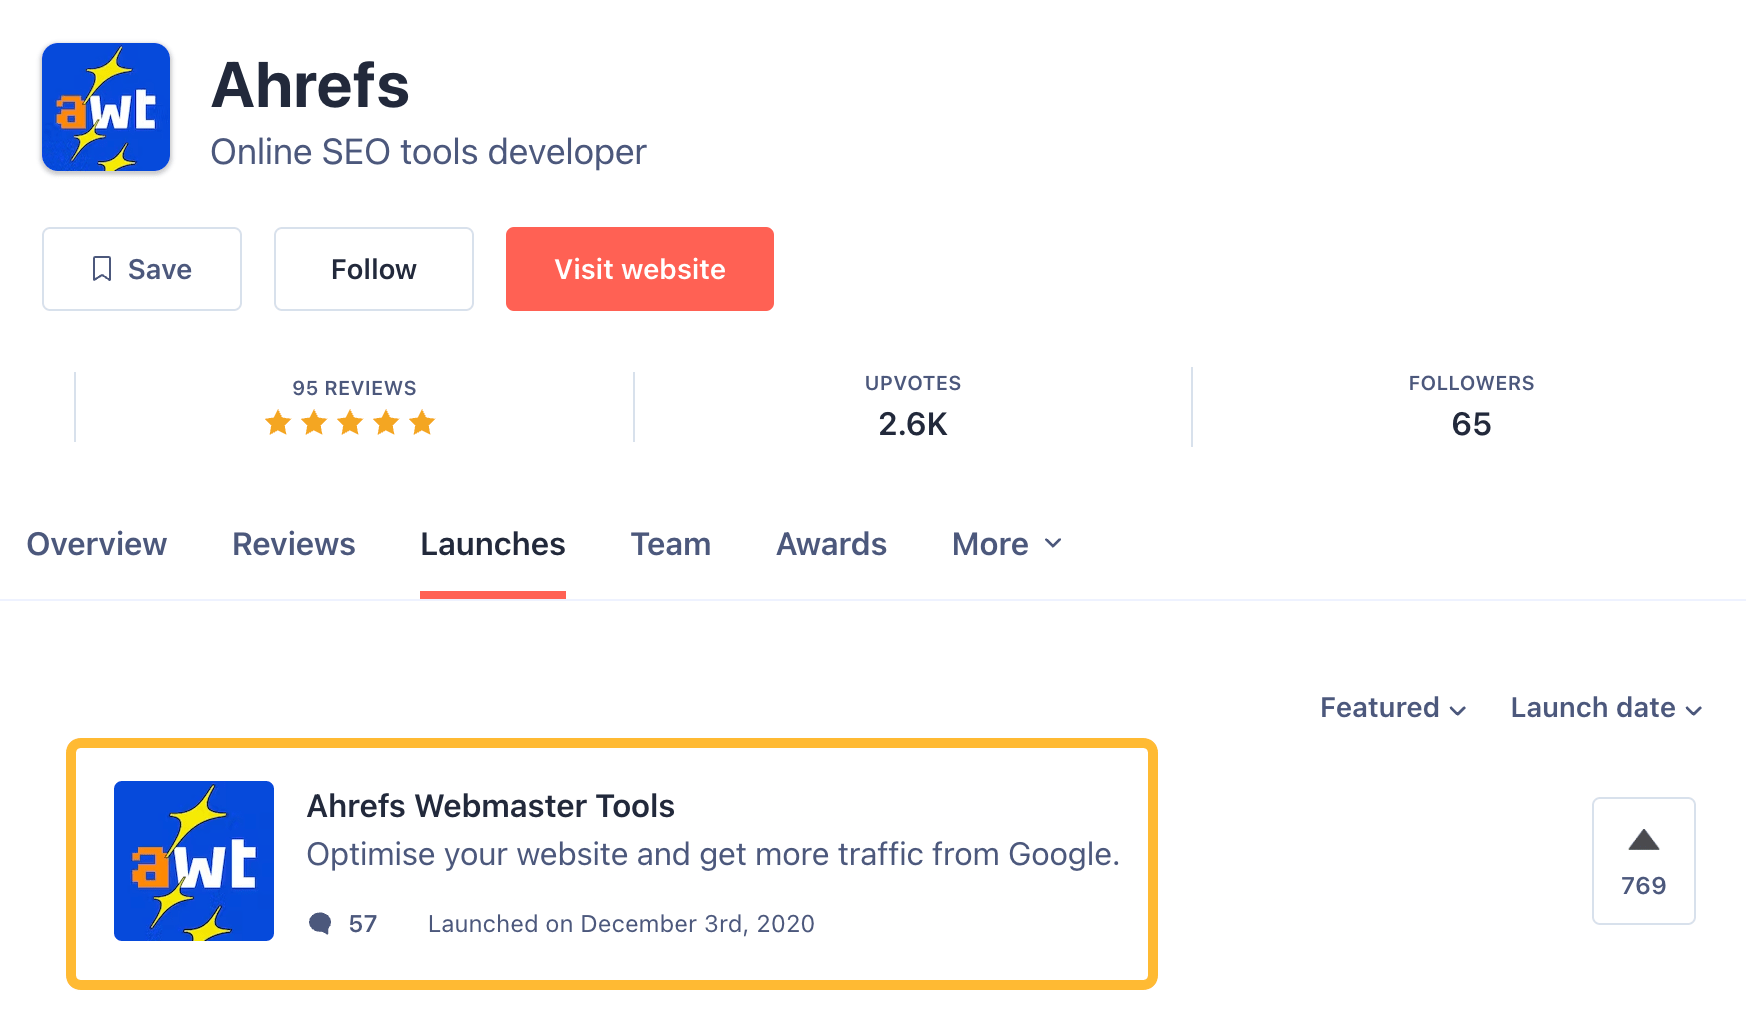Open the Awards tab
This screenshot has height=1018, width=1746.
[x=831, y=543]
